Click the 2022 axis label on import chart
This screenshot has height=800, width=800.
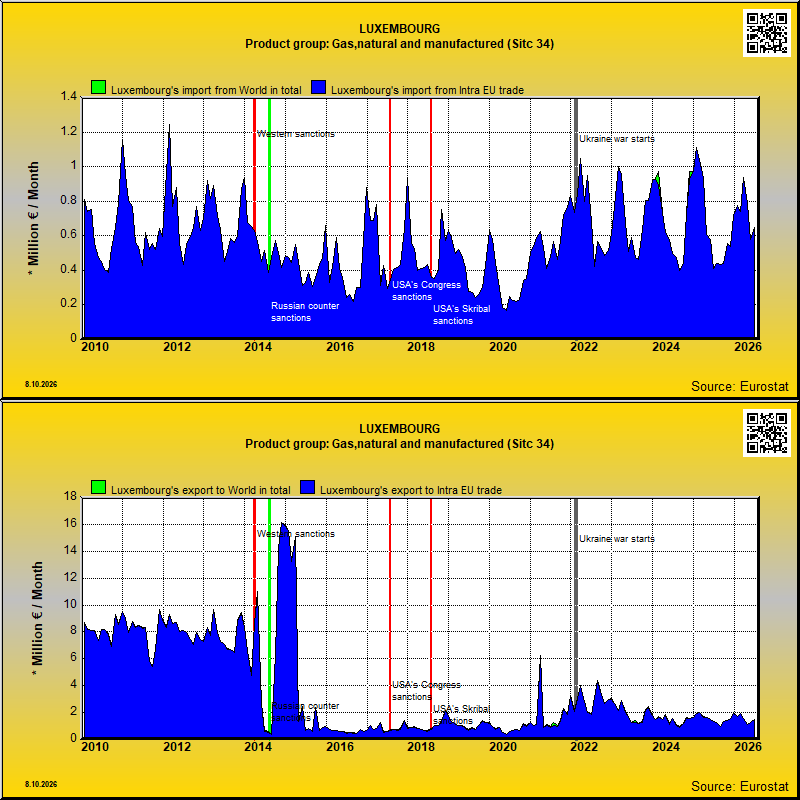coord(584,347)
